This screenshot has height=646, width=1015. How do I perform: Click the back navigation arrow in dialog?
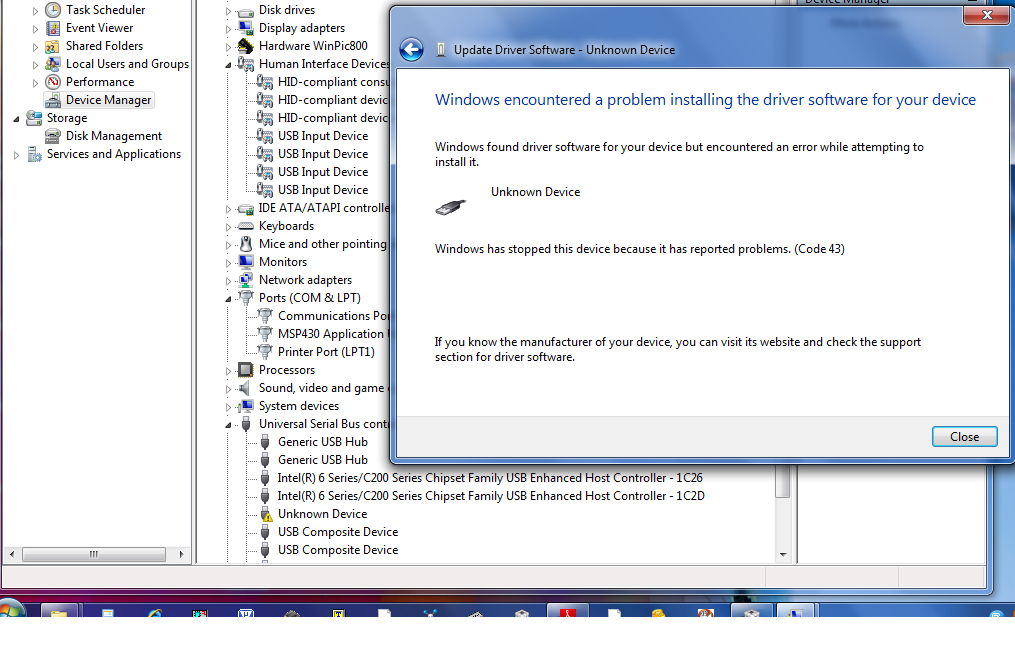click(411, 48)
